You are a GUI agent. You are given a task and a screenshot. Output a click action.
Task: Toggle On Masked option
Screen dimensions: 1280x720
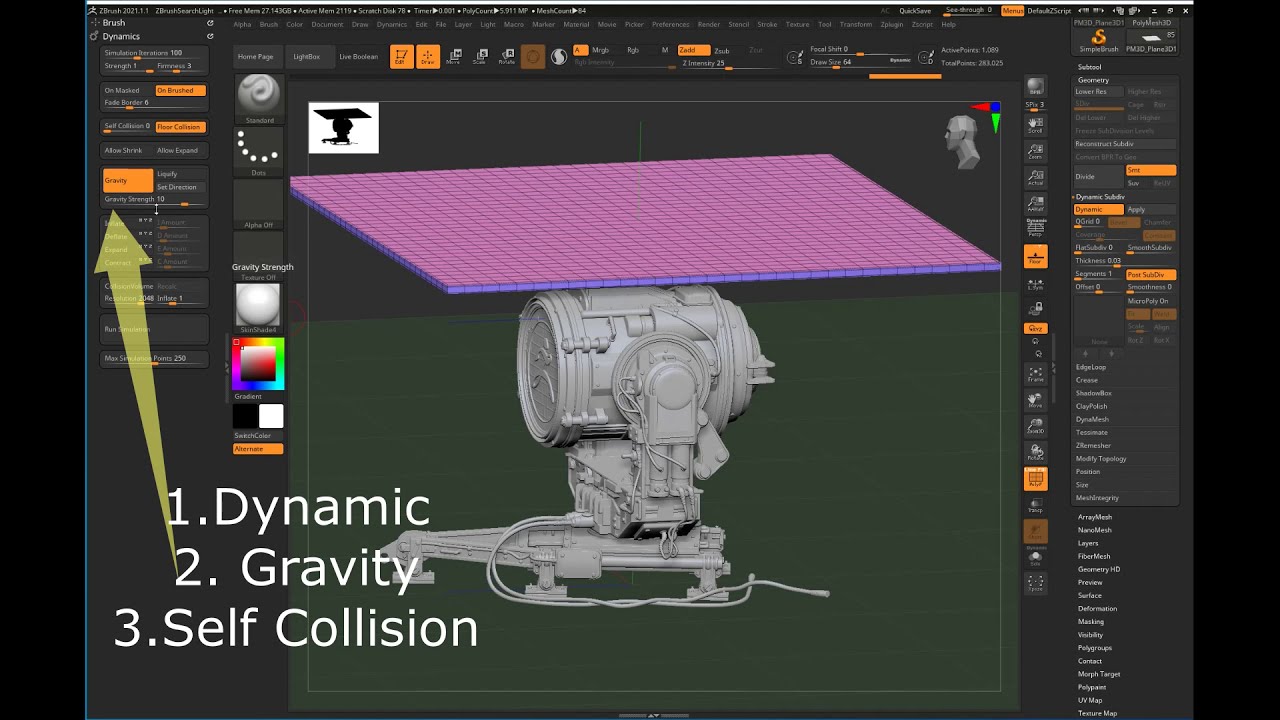click(128, 91)
